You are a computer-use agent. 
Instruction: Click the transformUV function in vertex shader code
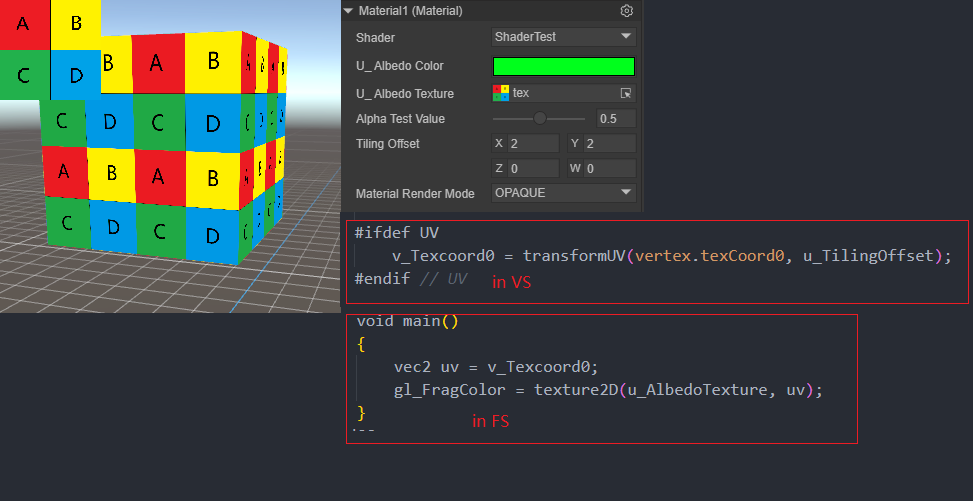pyautogui.click(x=574, y=256)
